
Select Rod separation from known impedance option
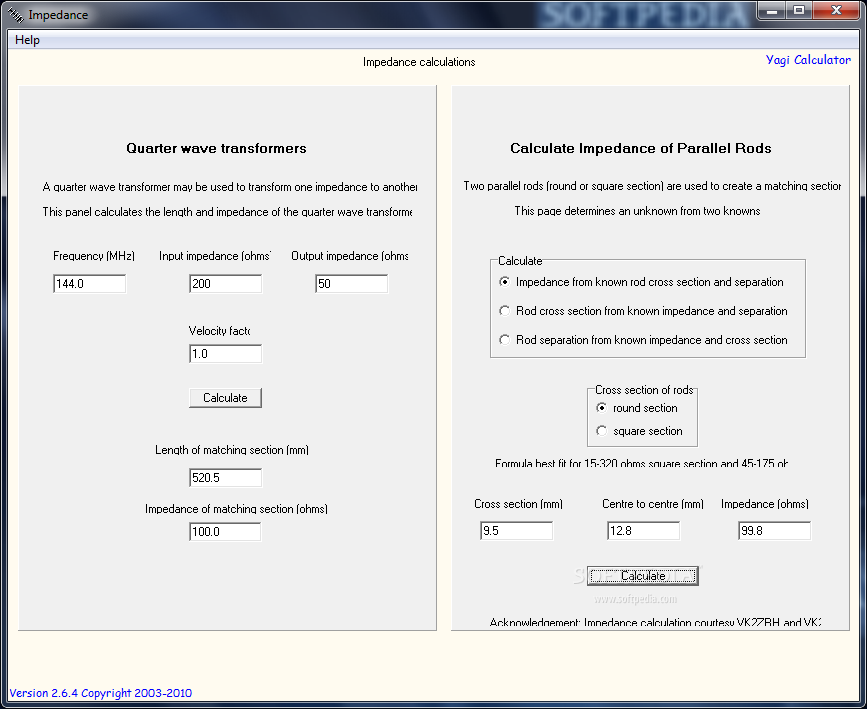click(643, 340)
